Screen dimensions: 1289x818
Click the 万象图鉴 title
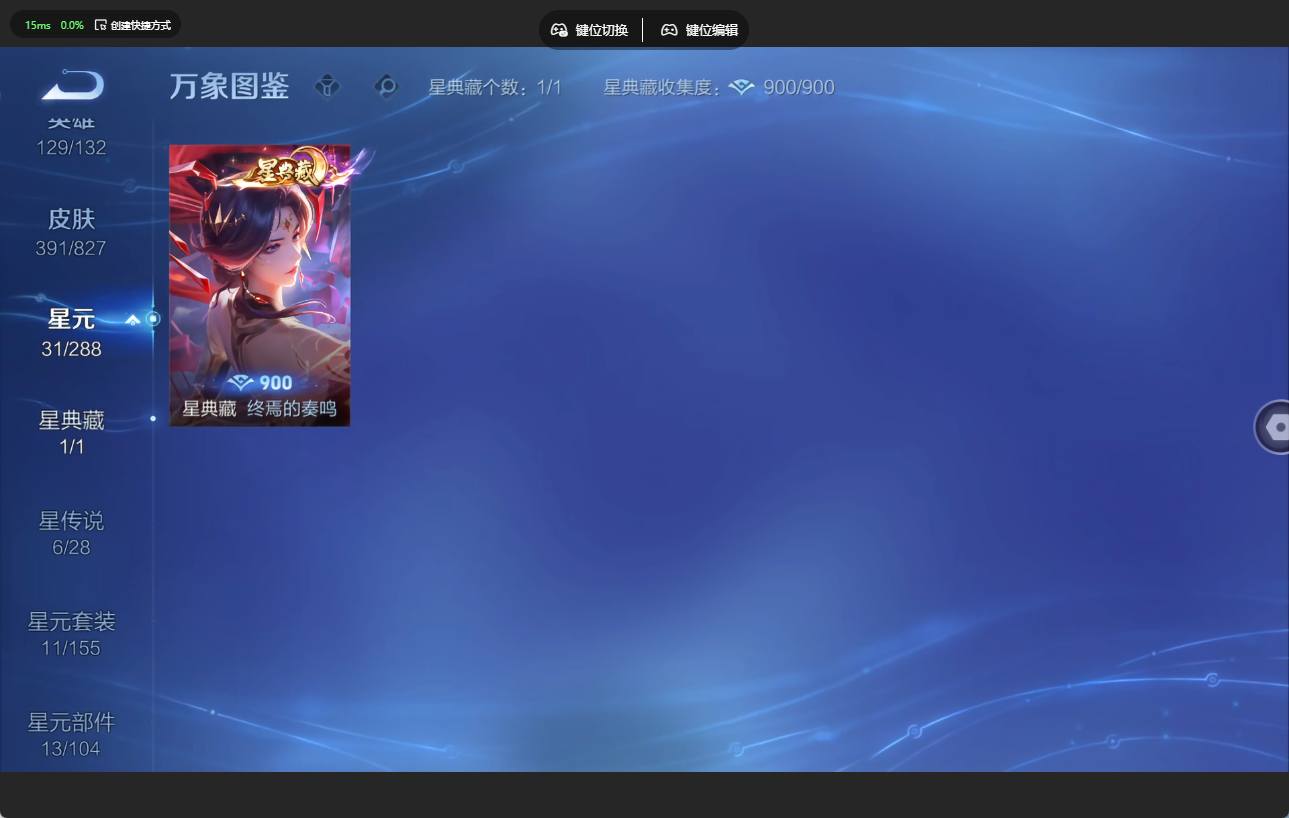coord(229,87)
